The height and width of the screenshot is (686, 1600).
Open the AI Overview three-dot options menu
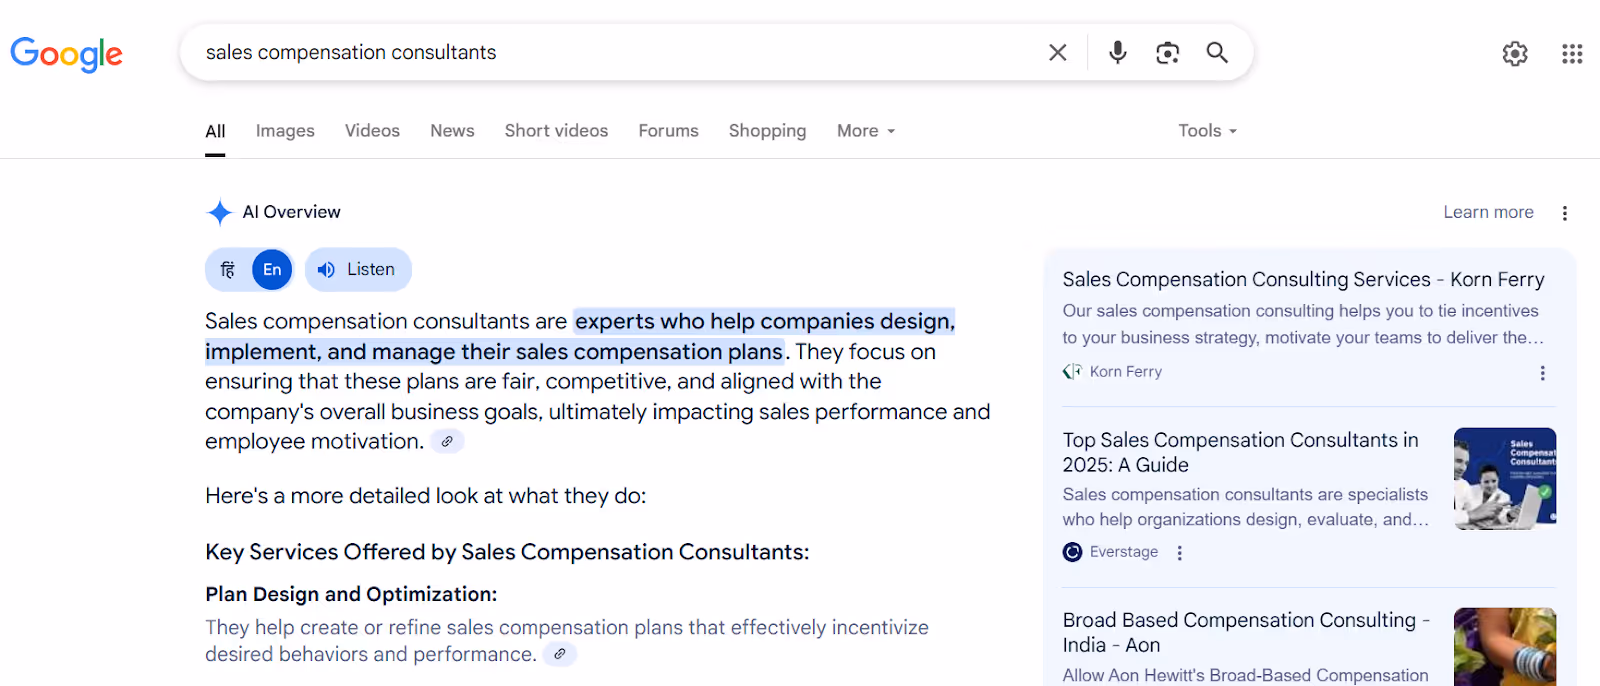[x=1564, y=213]
